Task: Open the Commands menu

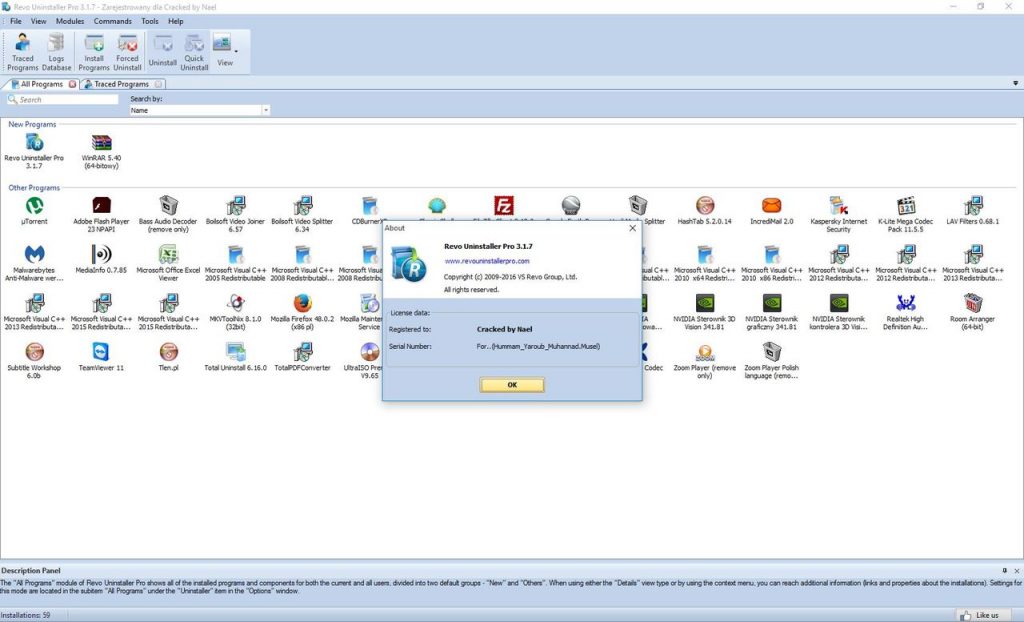Action: pyautogui.click(x=112, y=21)
